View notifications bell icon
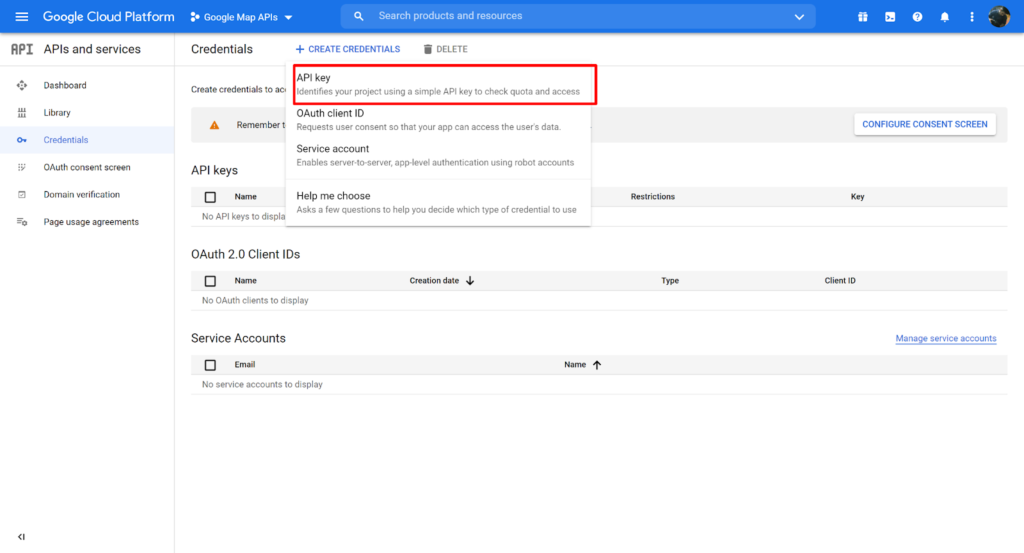This screenshot has width=1024, height=553. point(944,17)
